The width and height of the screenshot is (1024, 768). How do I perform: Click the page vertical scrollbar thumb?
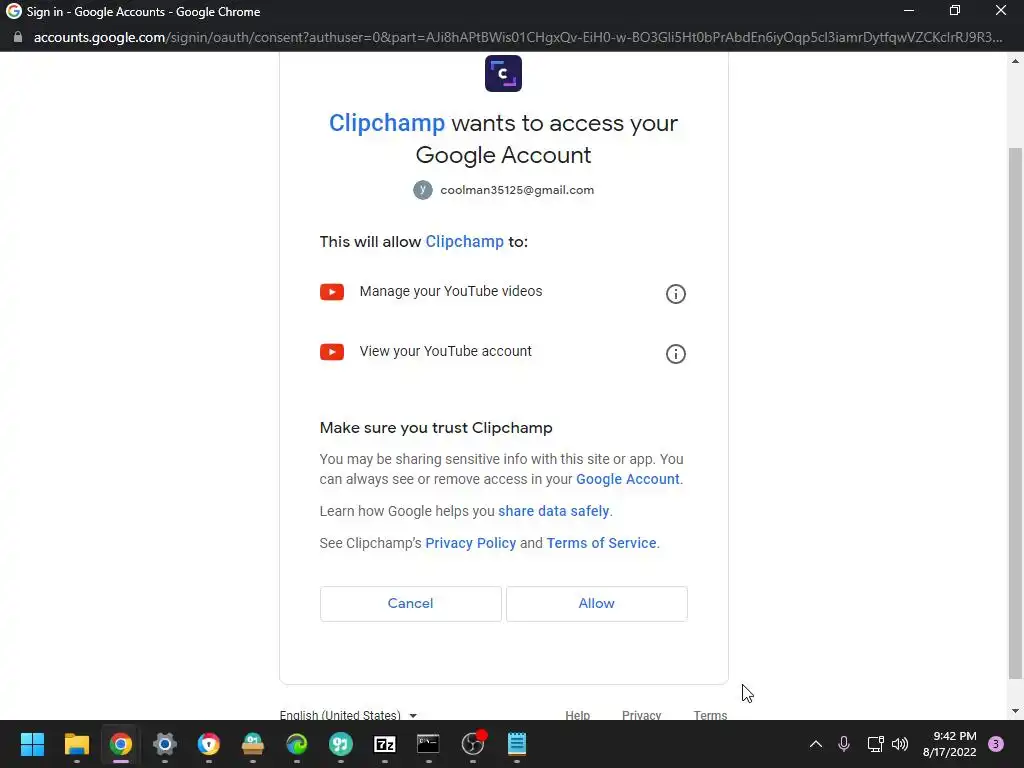[x=1015, y=413]
